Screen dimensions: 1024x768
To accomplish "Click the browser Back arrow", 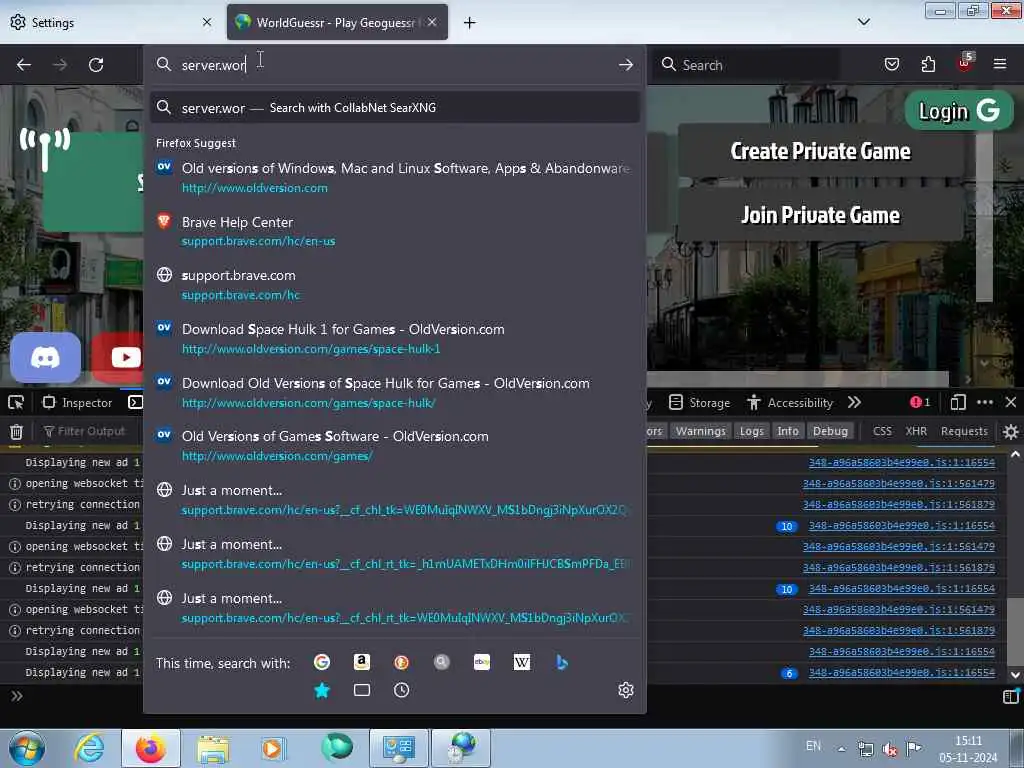I will (x=24, y=65).
